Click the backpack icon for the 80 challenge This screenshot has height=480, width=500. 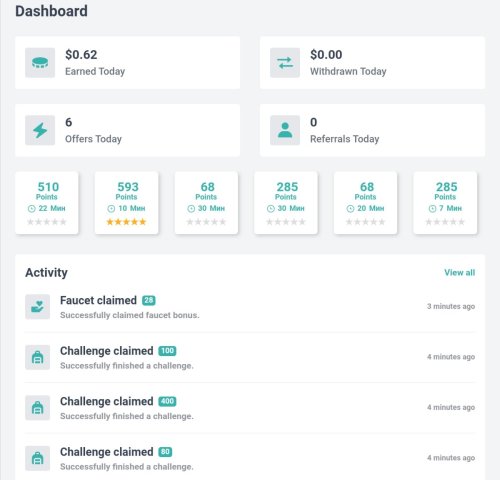pyautogui.click(x=38, y=458)
